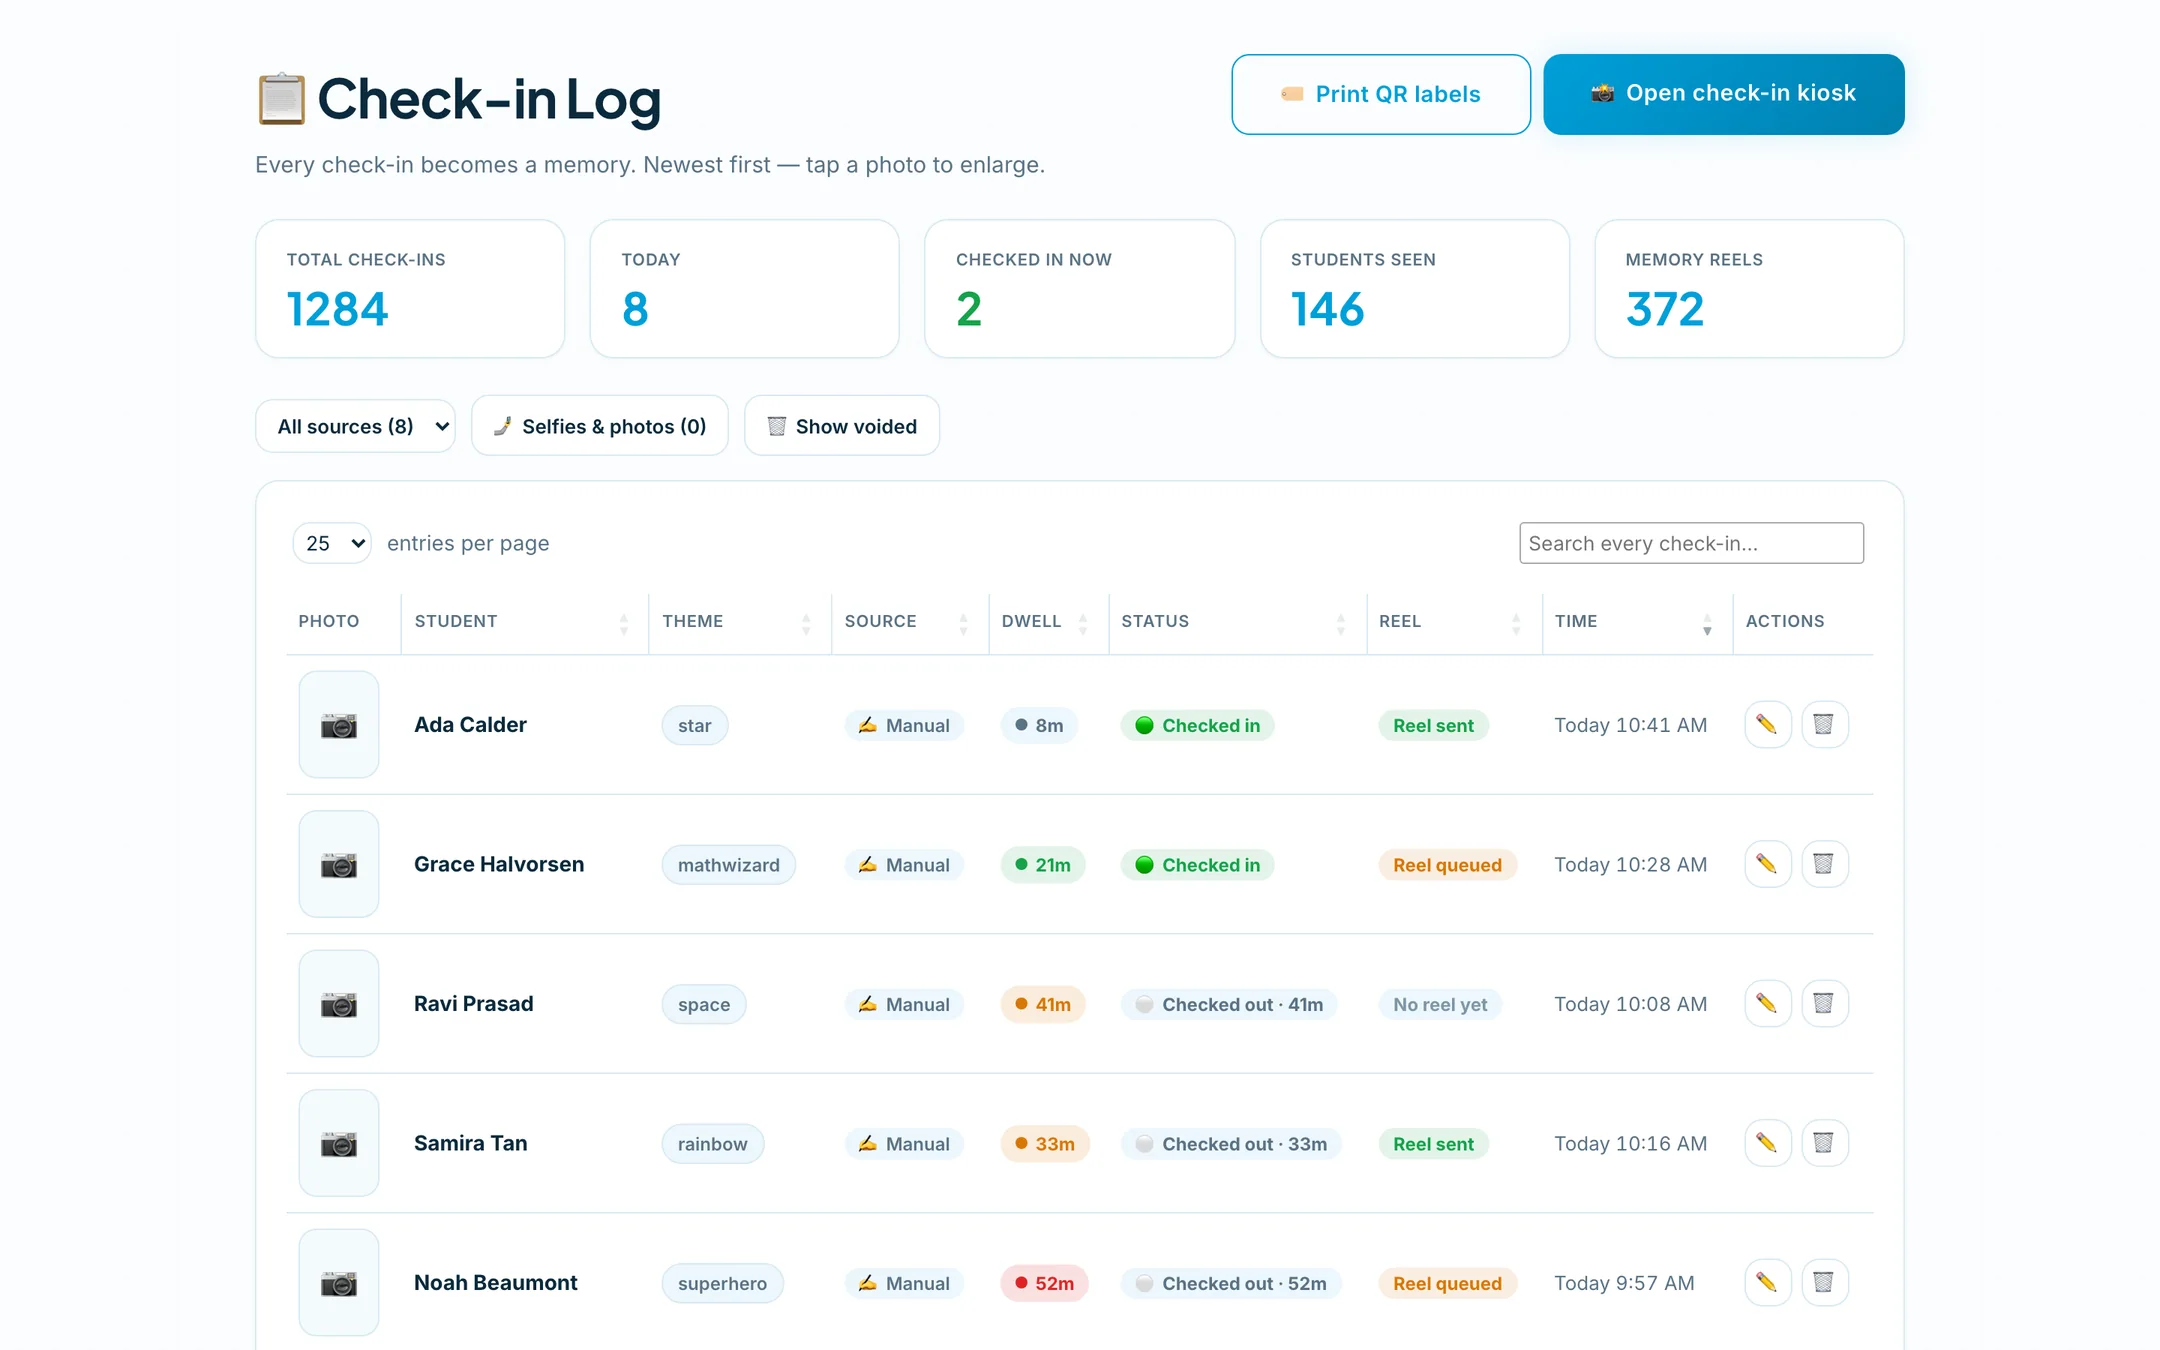Delete Noah Beaumont's check-in record
The height and width of the screenshot is (1350, 2160).
pyautogui.click(x=1824, y=1282)
